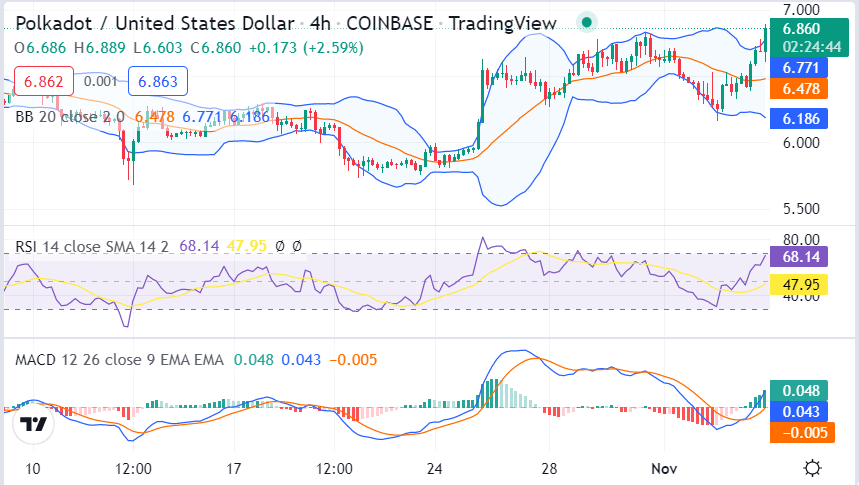
Task: Click the high value H6.889
Action: [100, 48]
